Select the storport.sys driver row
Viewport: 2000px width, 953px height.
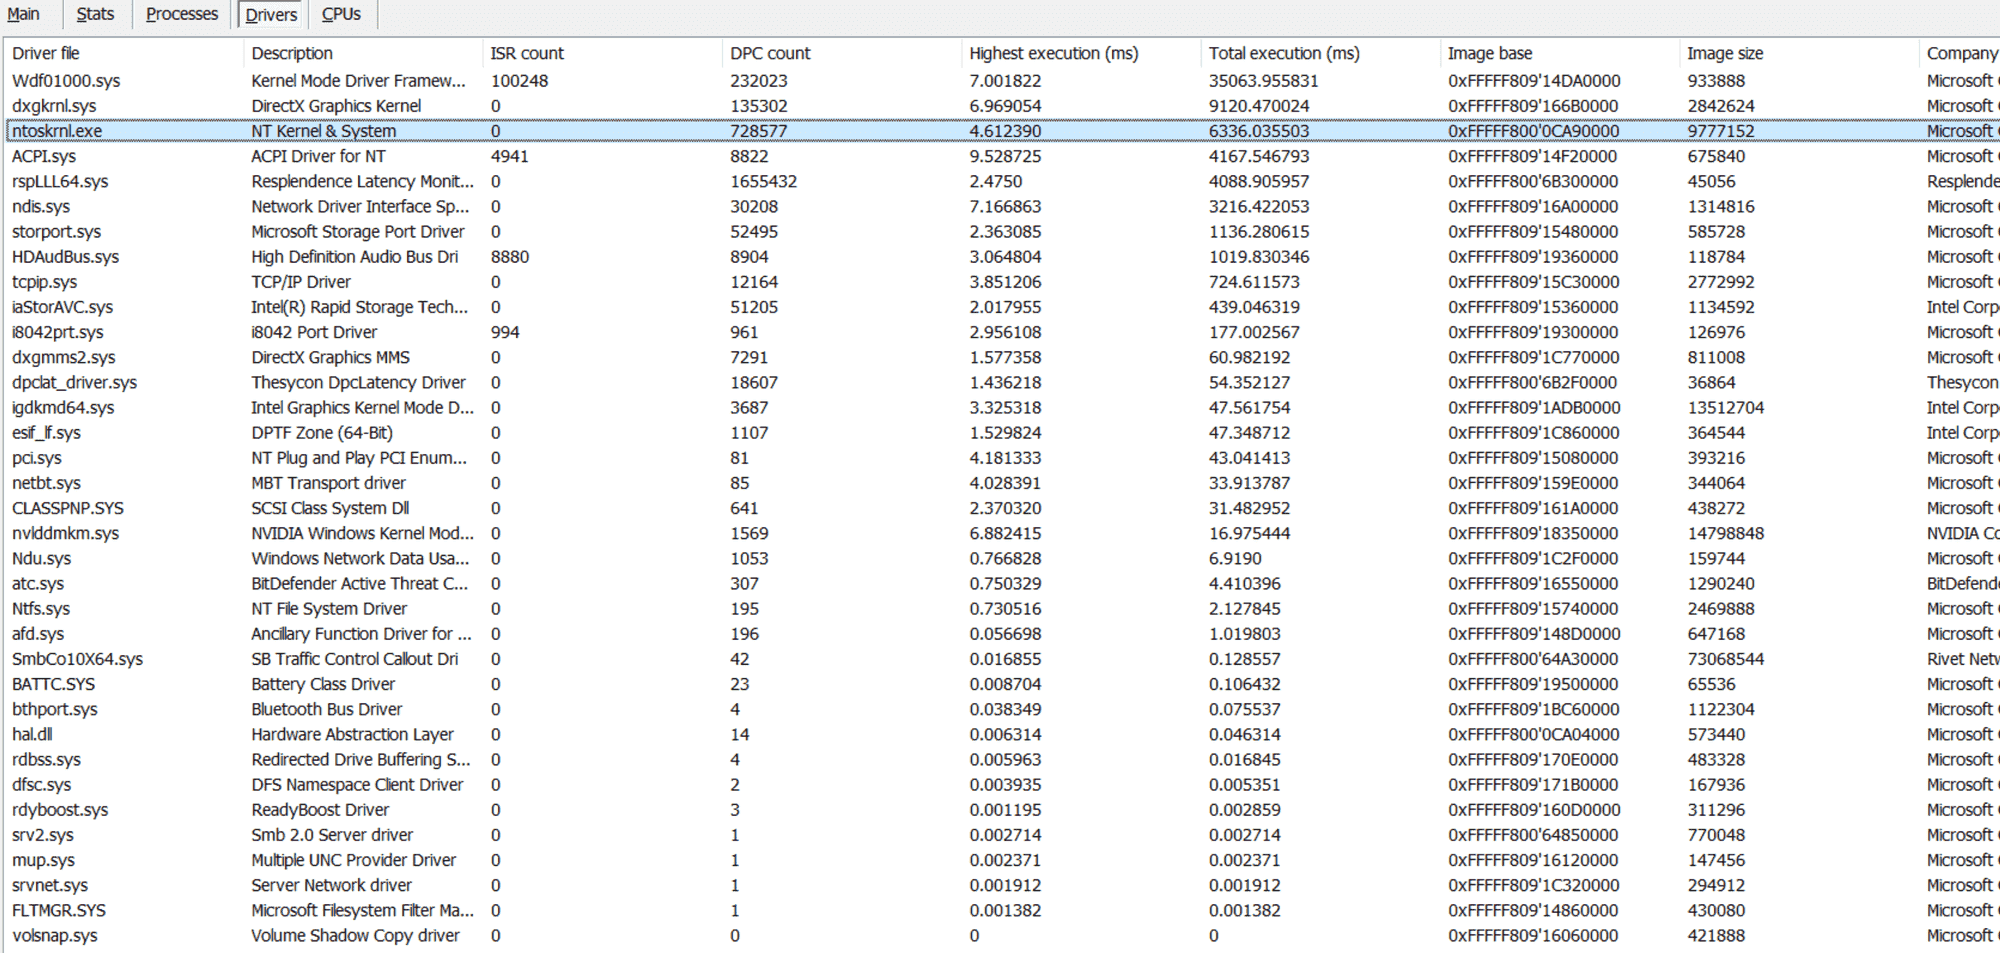pyautogui.click(x=1002, y=231)
